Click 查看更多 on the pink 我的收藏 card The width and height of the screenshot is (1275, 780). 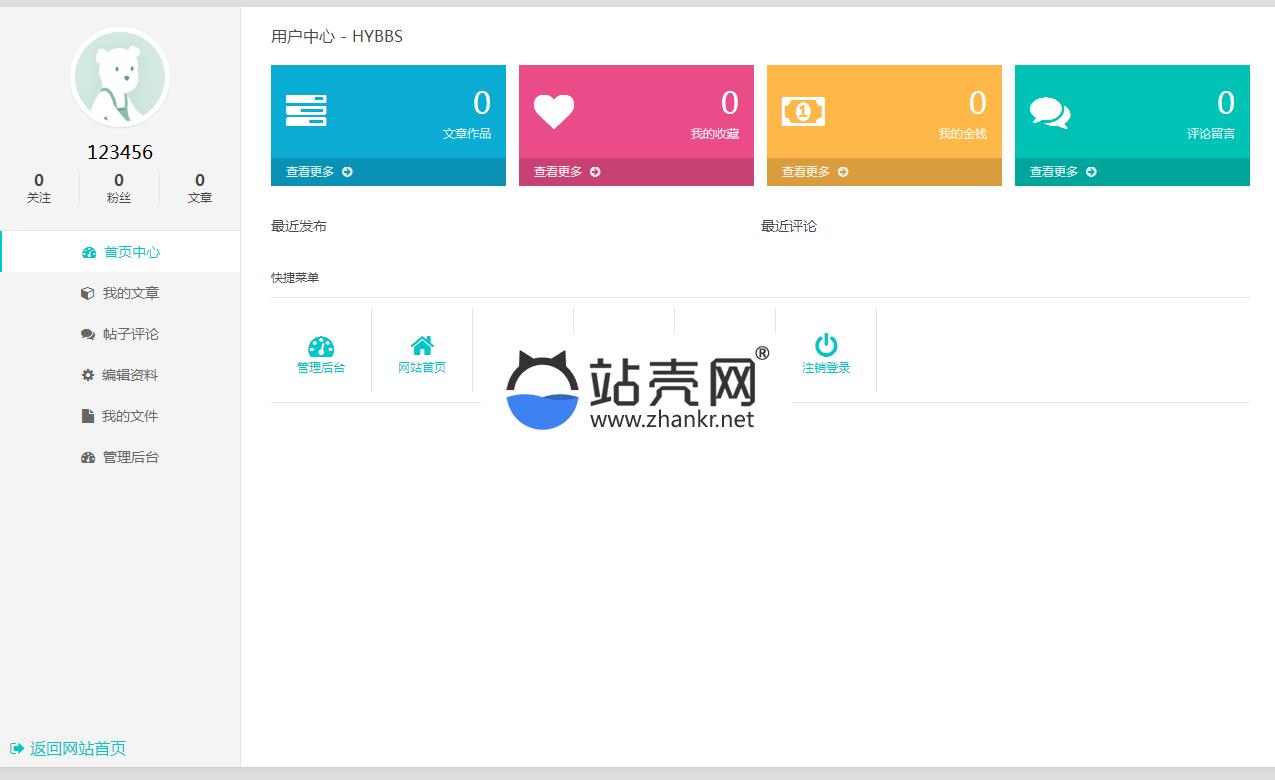(567, 172)
